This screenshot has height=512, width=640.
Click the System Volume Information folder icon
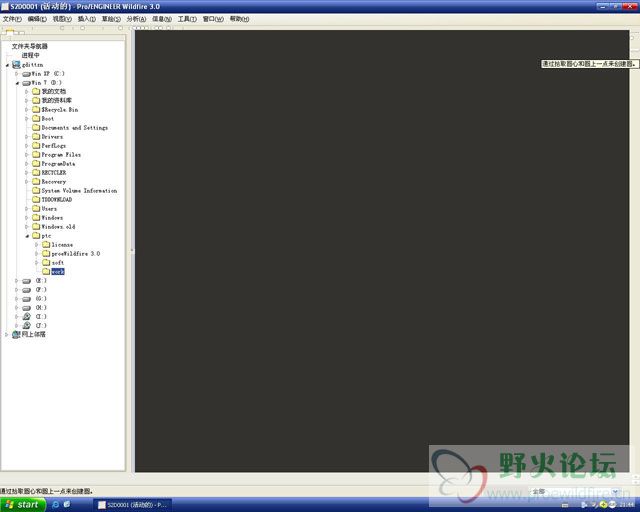36,190
